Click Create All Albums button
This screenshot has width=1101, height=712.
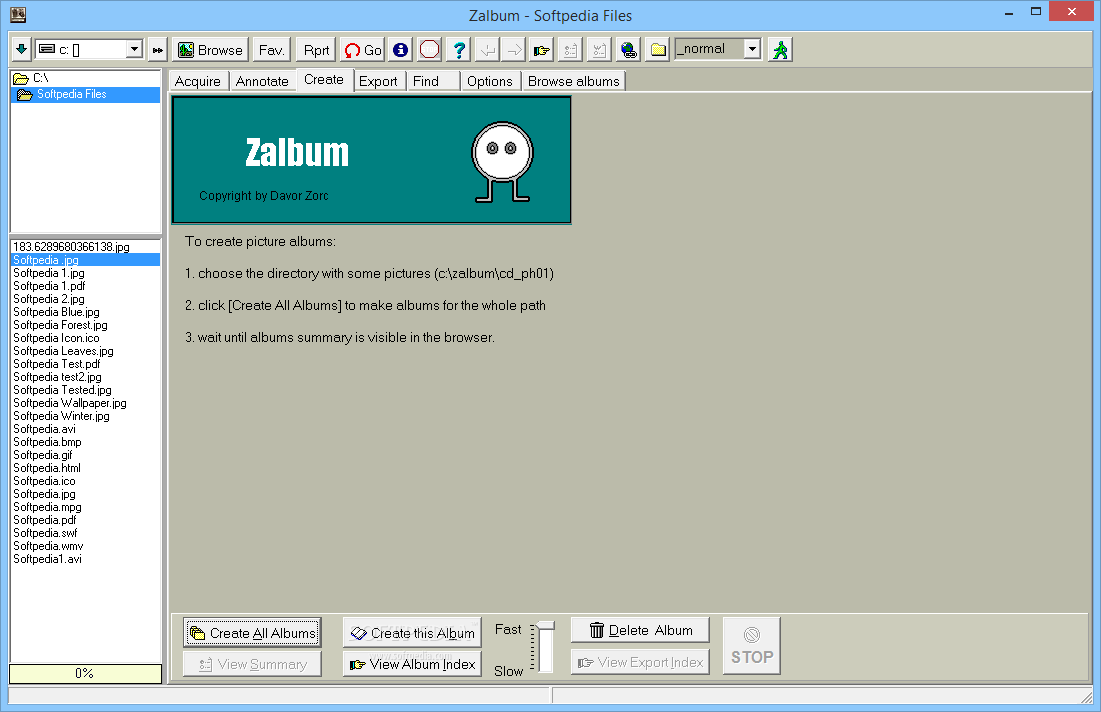(x=253, y=633)
